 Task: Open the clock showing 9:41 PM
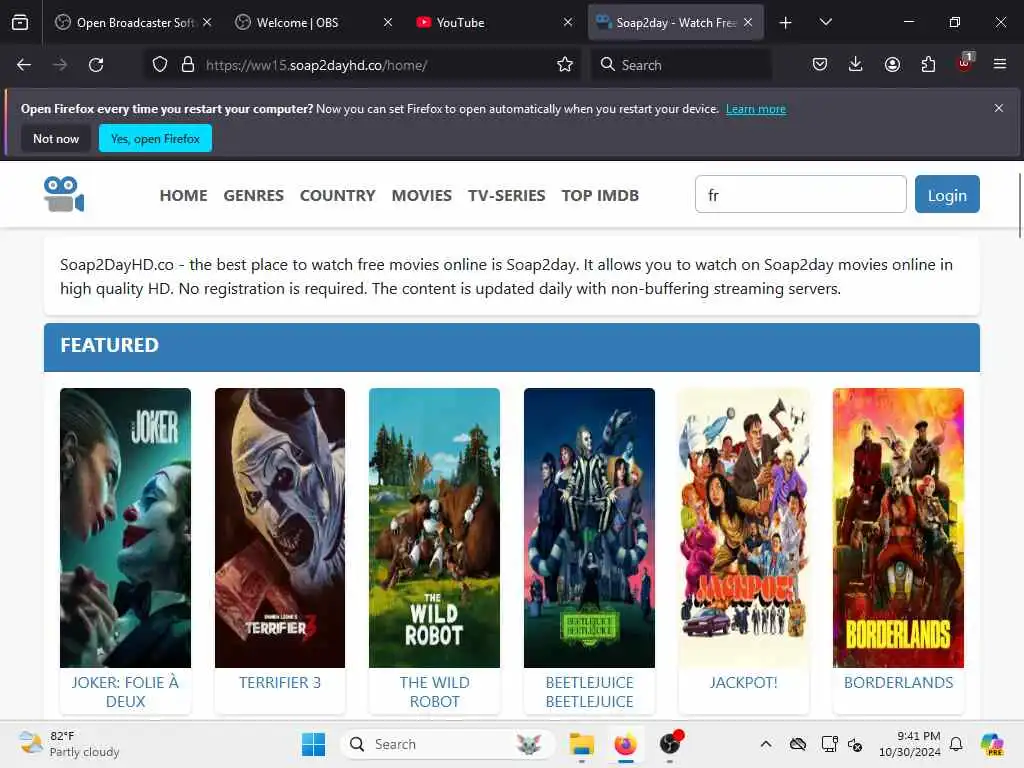(909, 744)
